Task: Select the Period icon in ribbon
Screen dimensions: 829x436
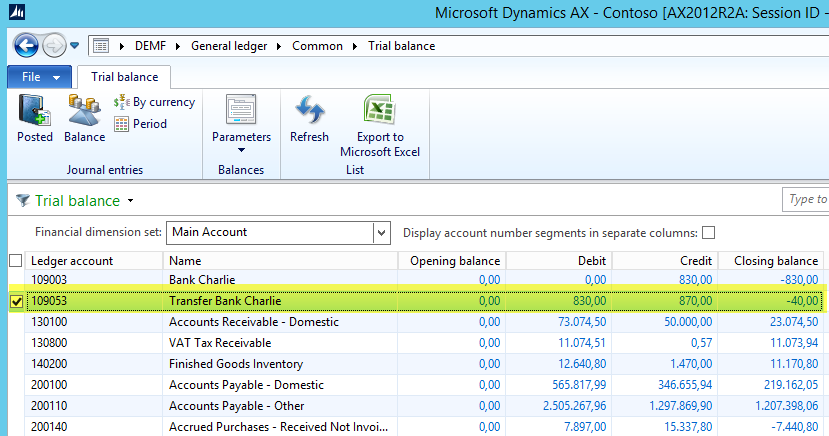Action: (x=122, y=124)
